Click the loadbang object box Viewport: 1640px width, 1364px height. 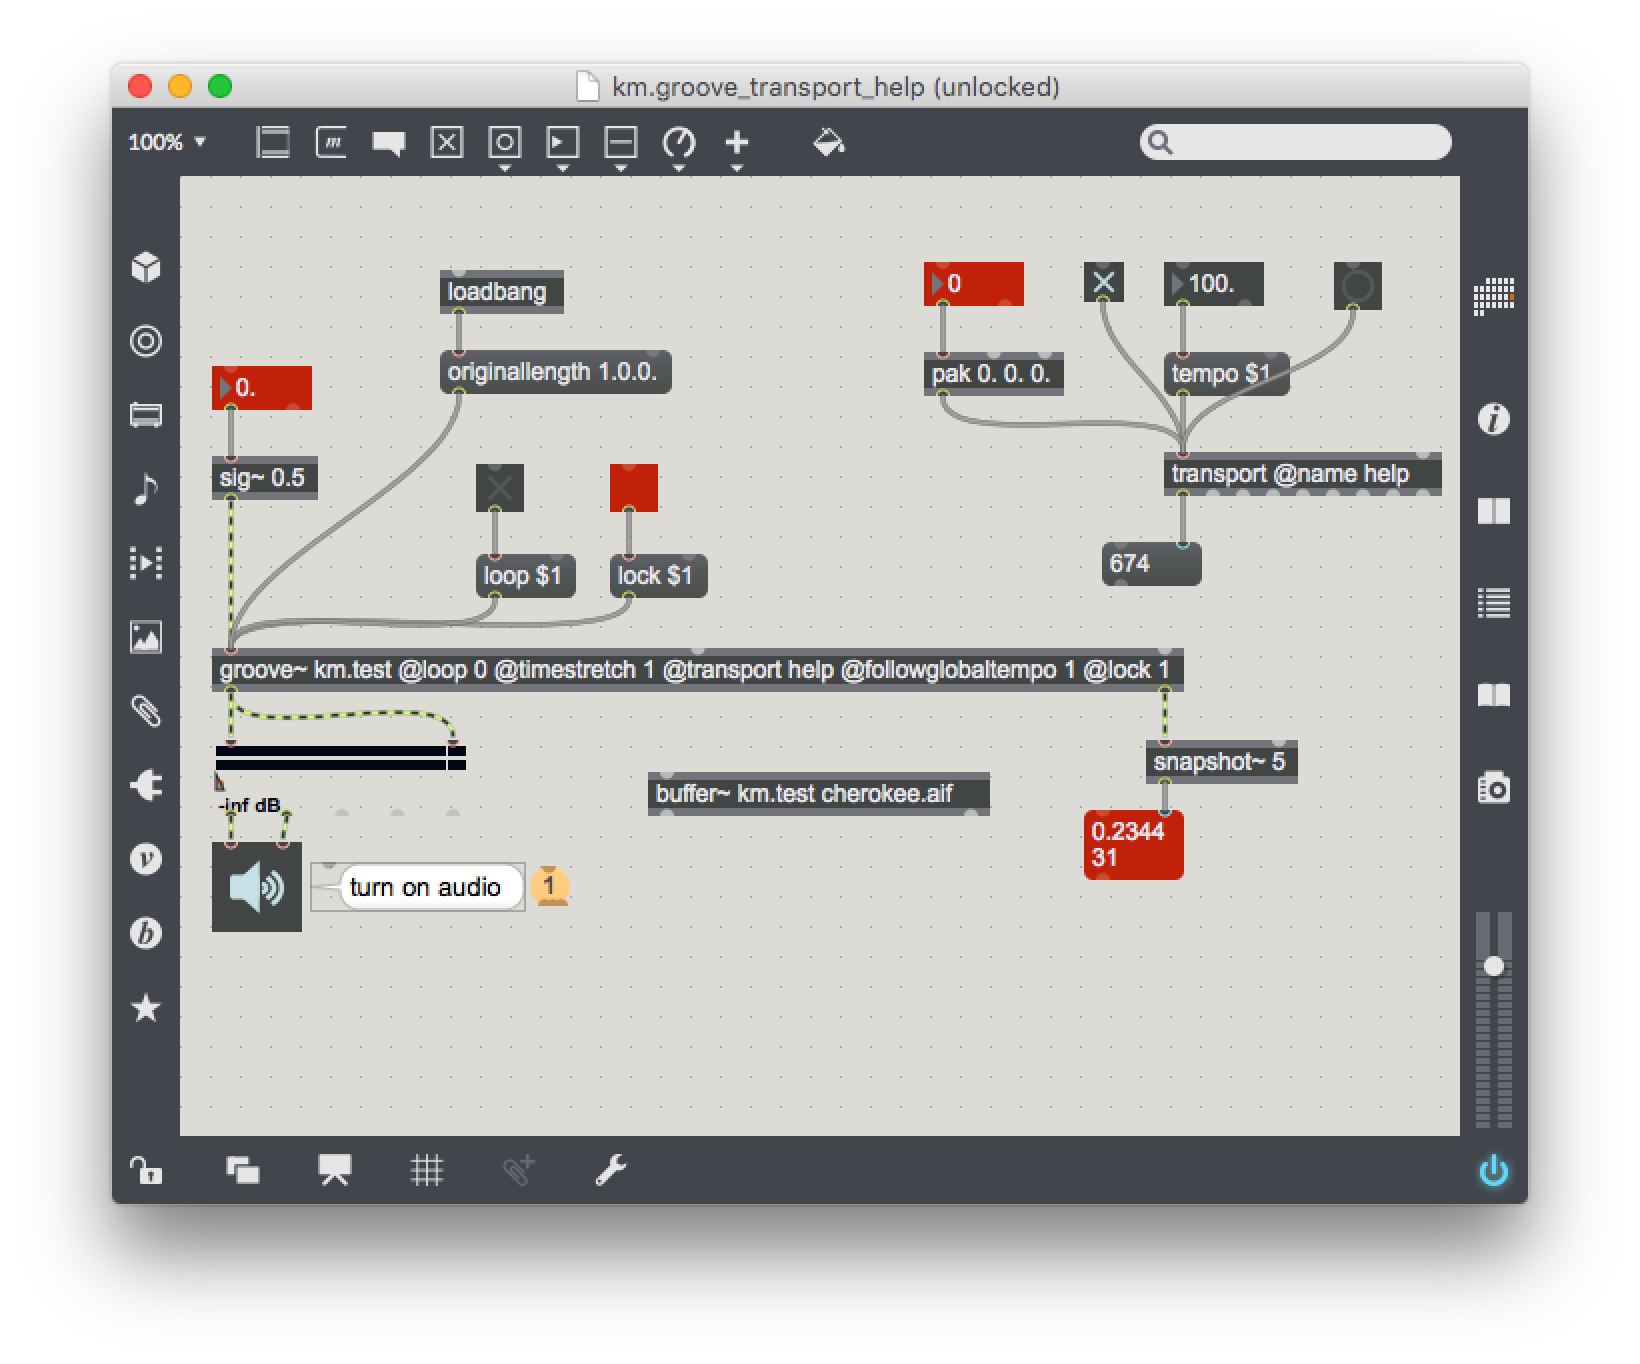click(501, 292)
